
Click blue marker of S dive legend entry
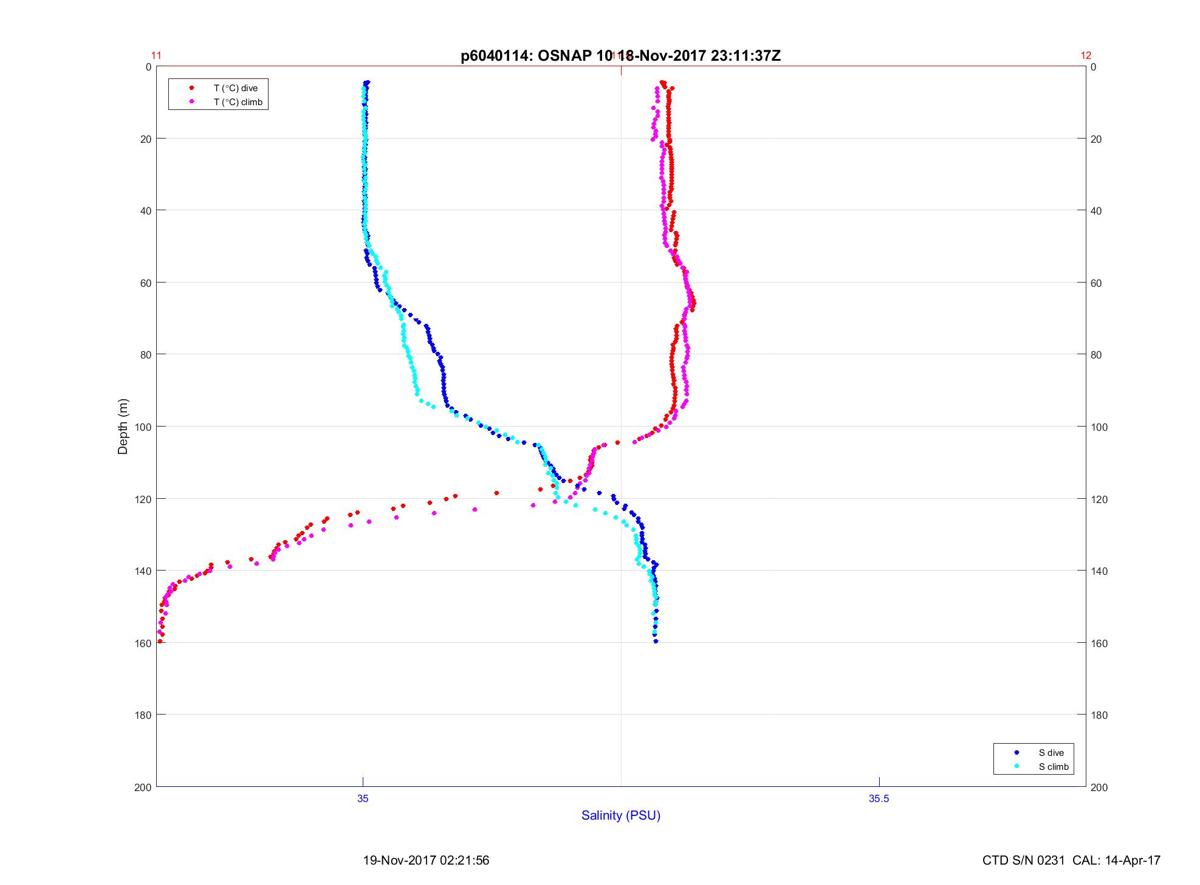click(1017, 752)
